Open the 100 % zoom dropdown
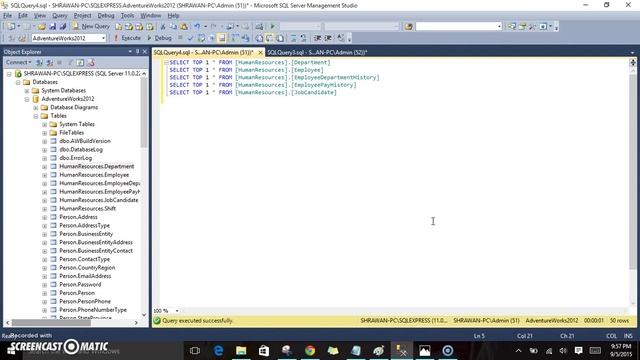 [177, 311]
